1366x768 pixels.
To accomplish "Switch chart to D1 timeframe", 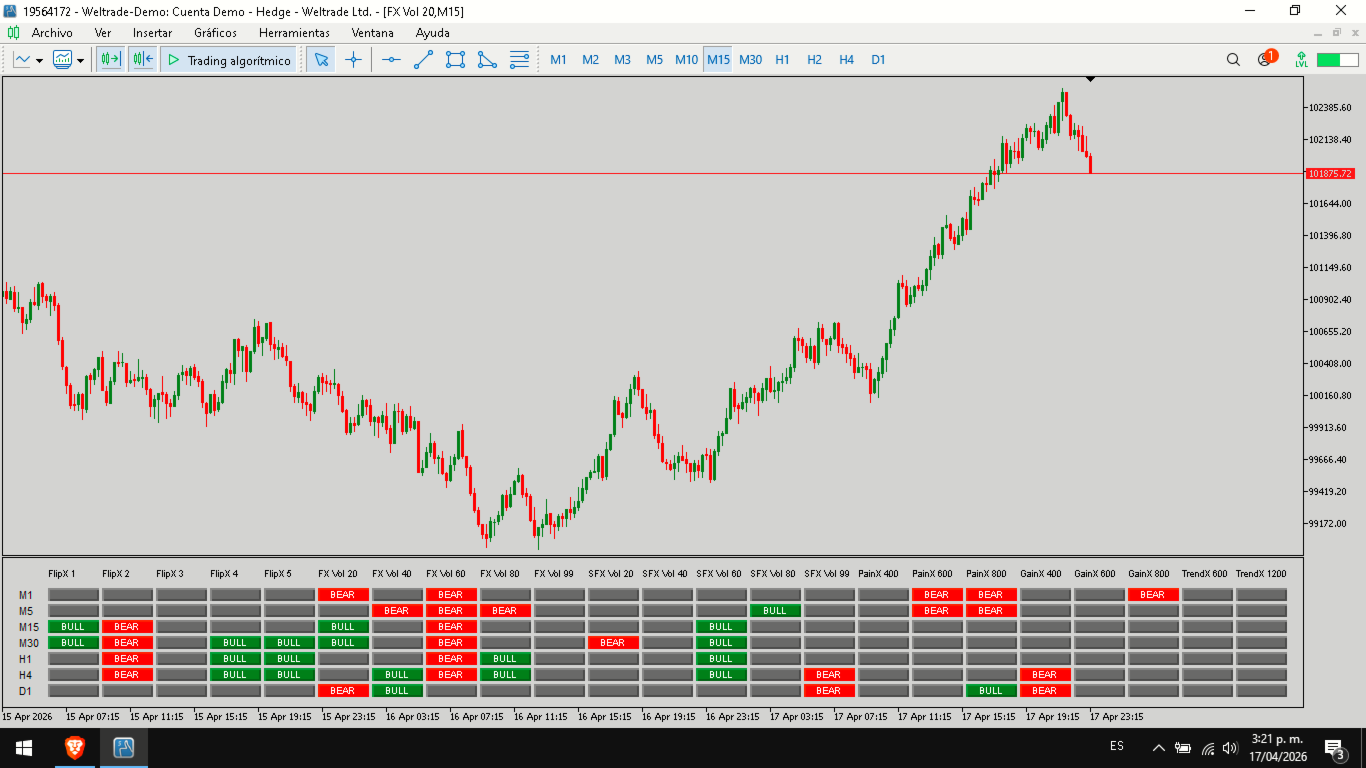I will [878, 60].
